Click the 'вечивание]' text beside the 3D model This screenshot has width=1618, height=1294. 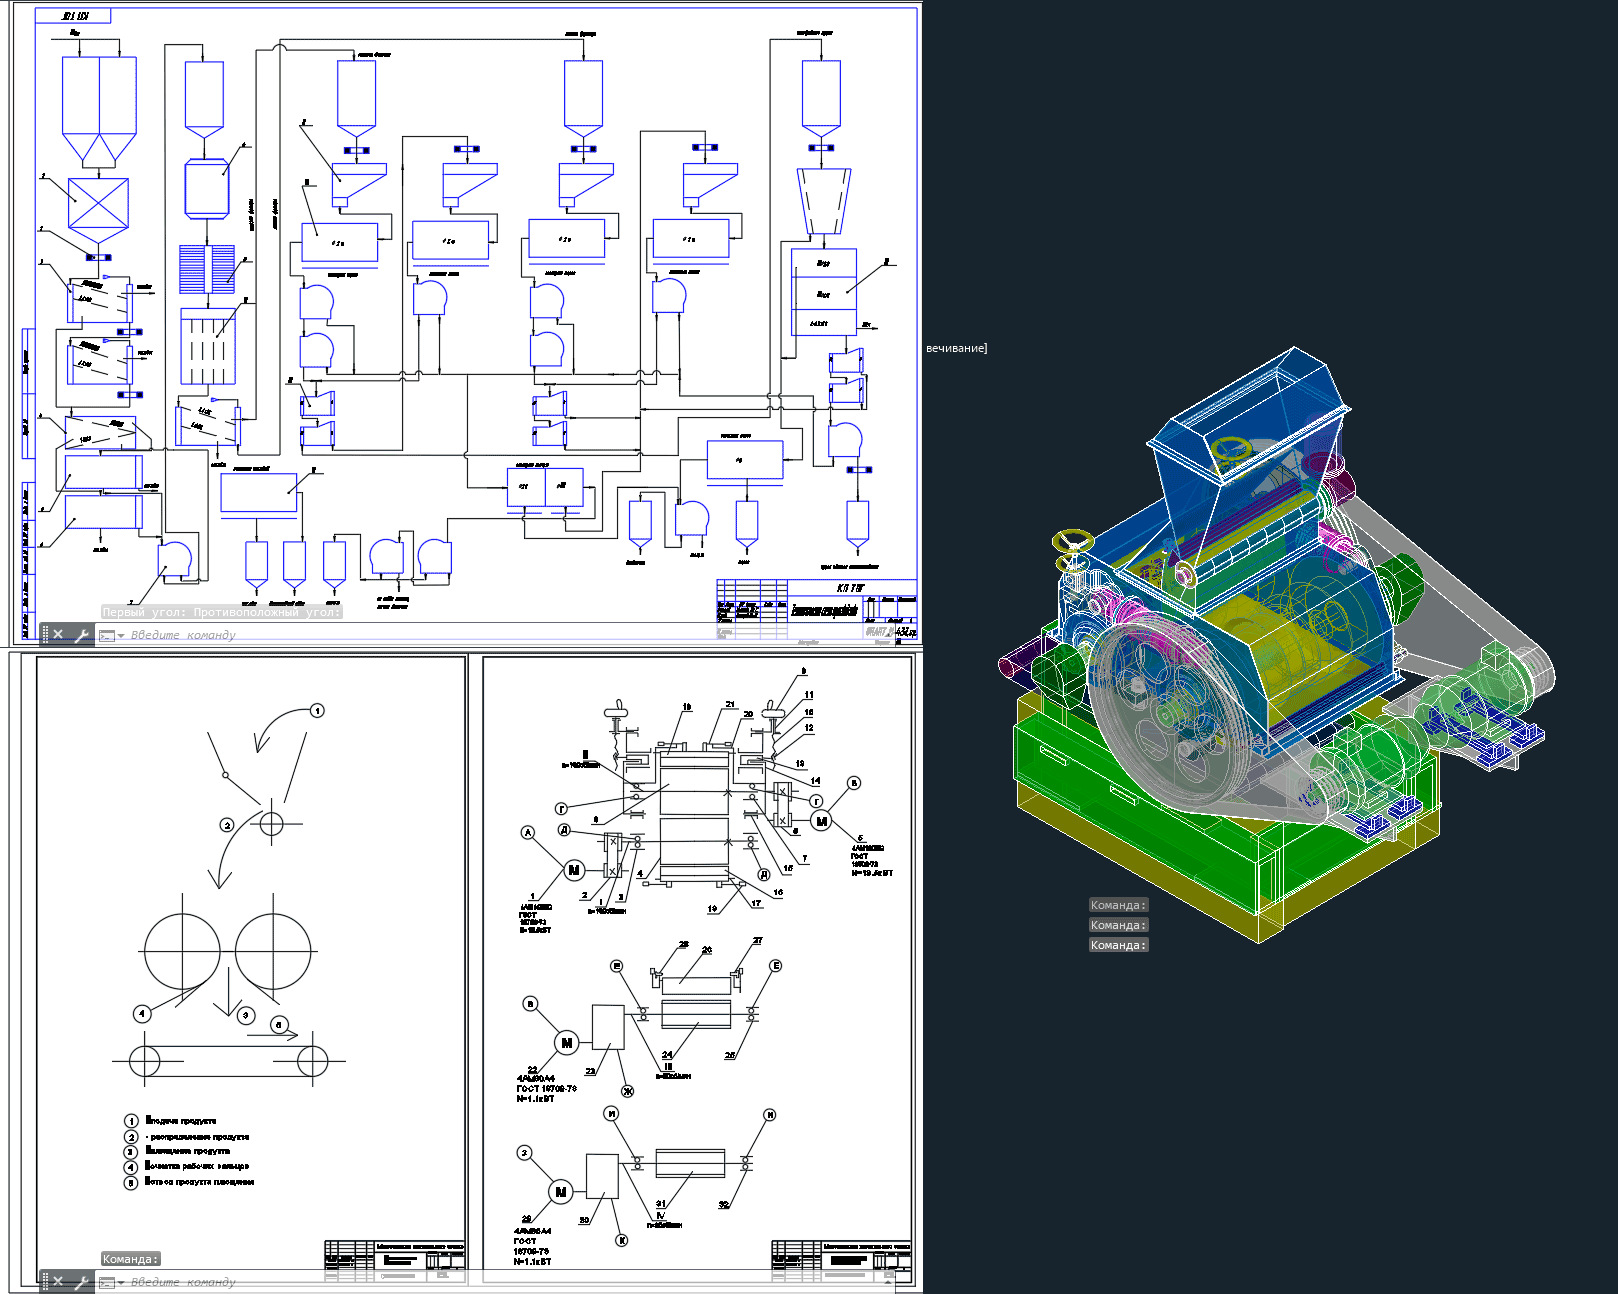pyautogui.click(x=956, y=348)
